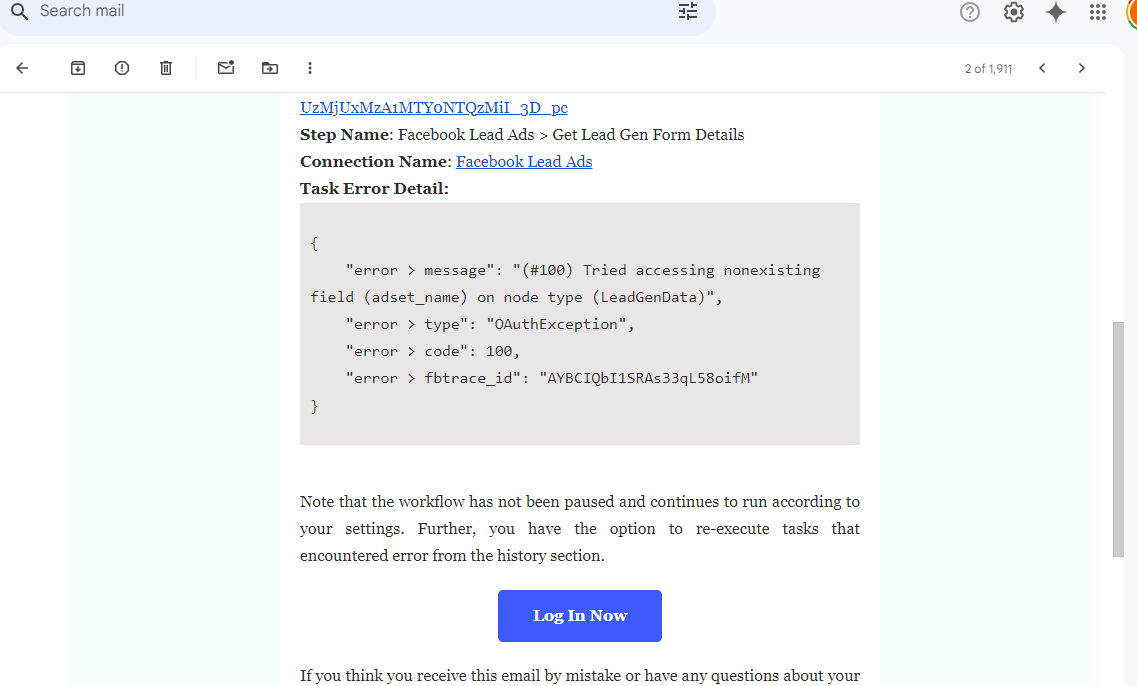The height and width of the screenshot is (686, 1137).
Task: Open the UzMjUxMzA1MTY0NTQzMiI_3D_pc link
Action: point(434,107)
